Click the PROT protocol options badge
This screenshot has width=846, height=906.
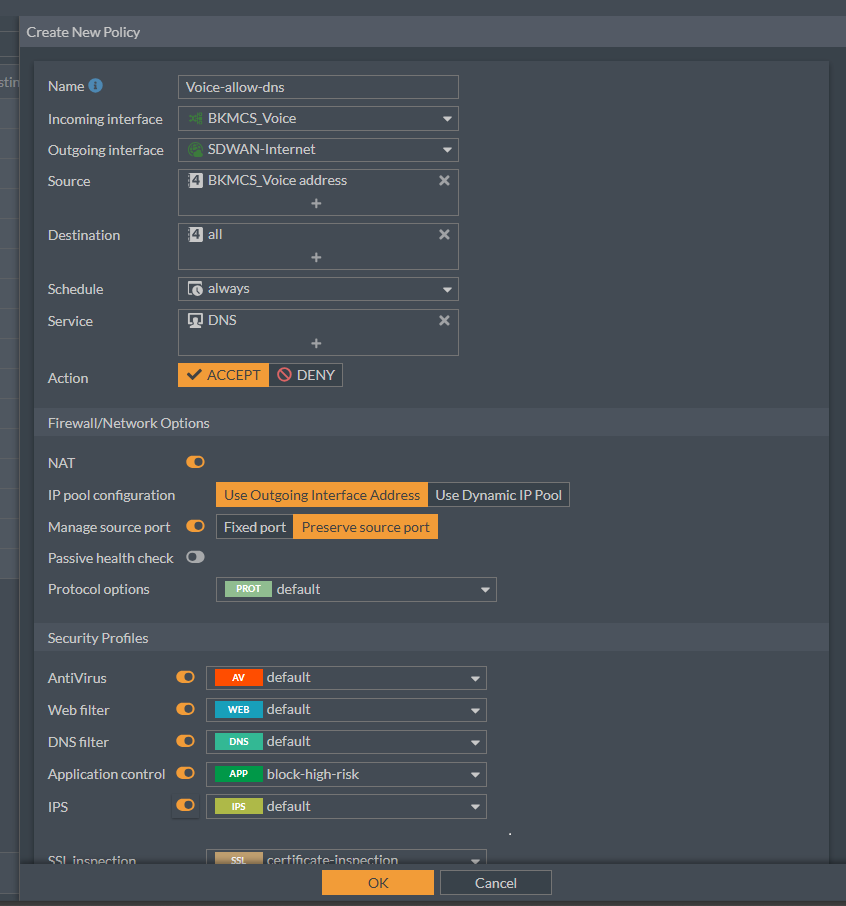tap(248, 589)
